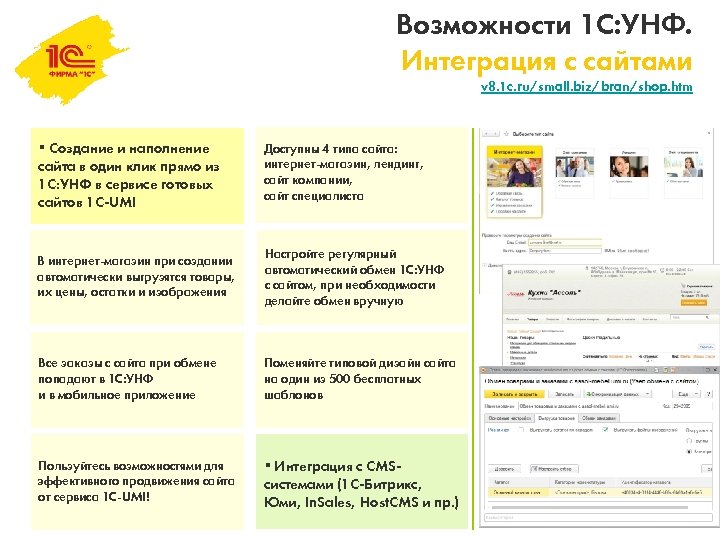720x540 pixels.
Task: Click the blue link at left of checkboxes
Action: pyautogui.click(x=498, y=430)
